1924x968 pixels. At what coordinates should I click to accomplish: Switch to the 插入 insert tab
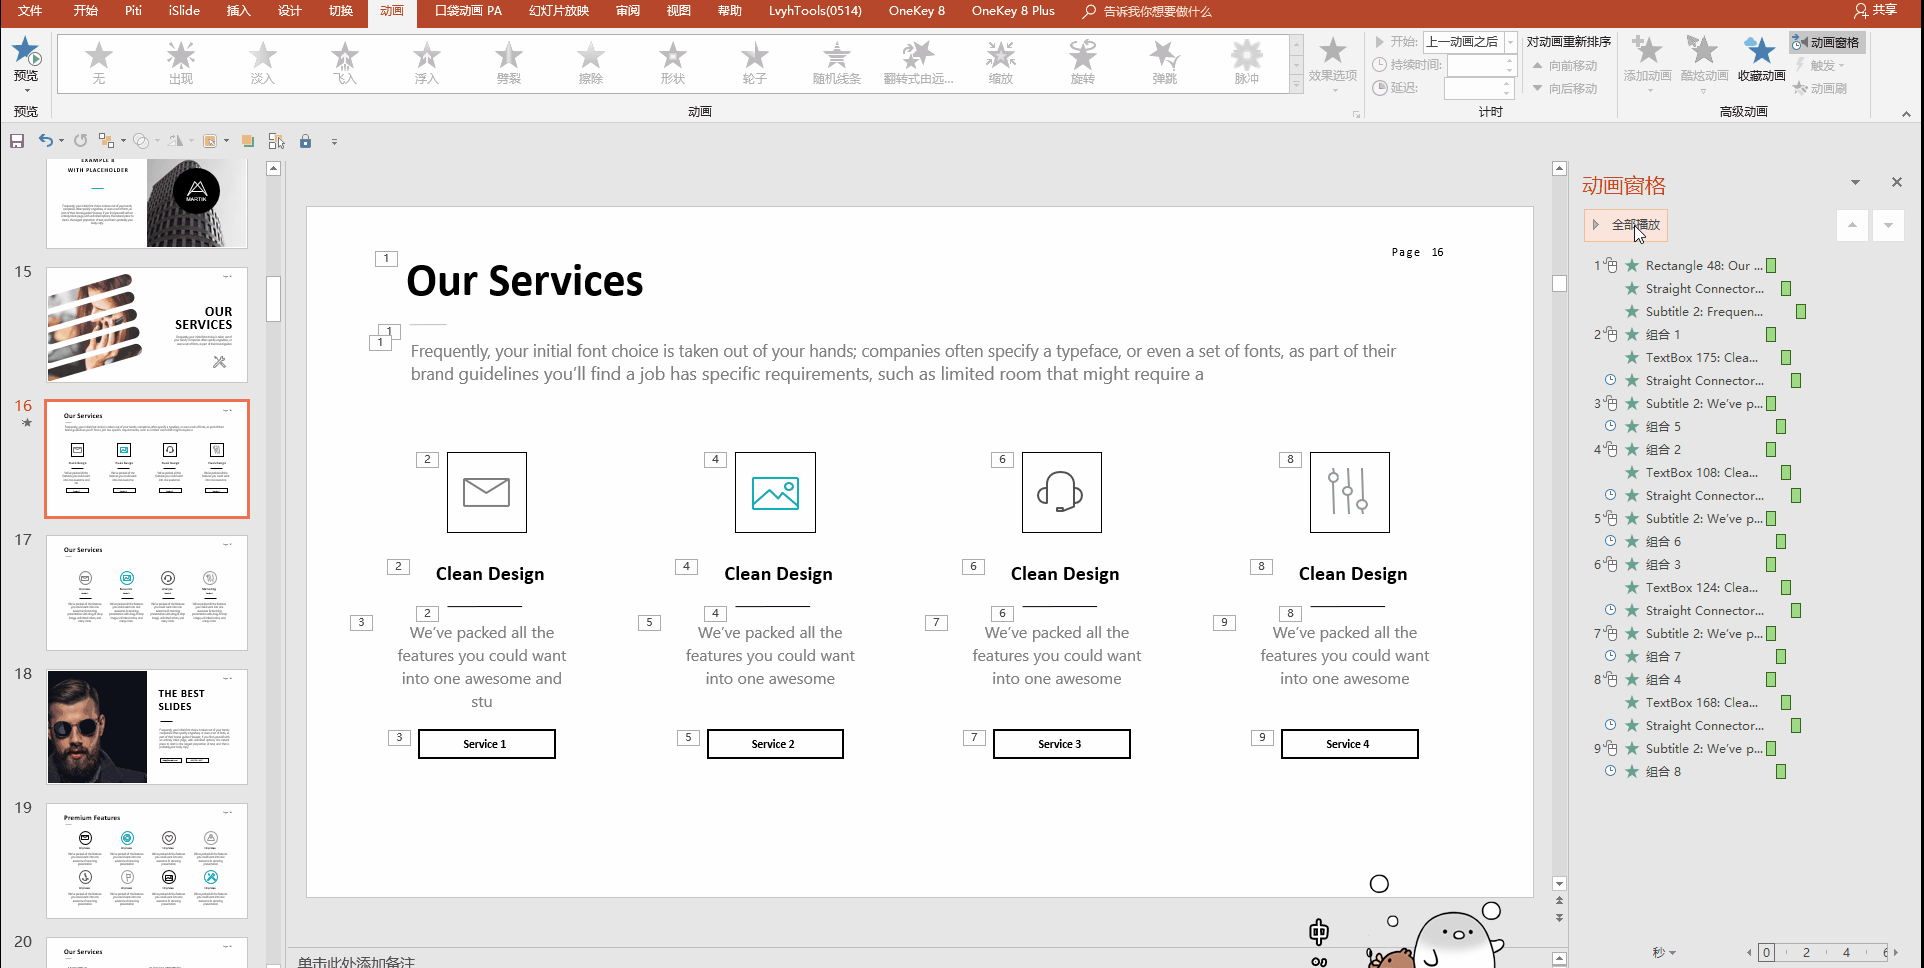(x=238, y=11)
